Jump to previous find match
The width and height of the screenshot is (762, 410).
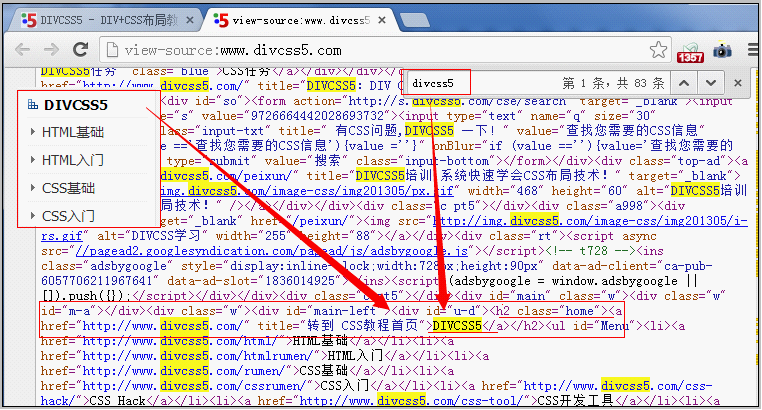683,83
